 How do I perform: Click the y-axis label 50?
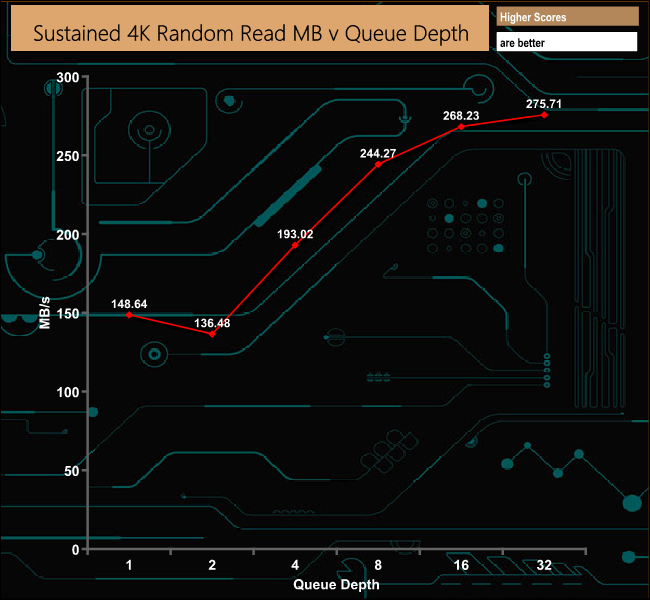pyautogui.click(x=71, y=471)
